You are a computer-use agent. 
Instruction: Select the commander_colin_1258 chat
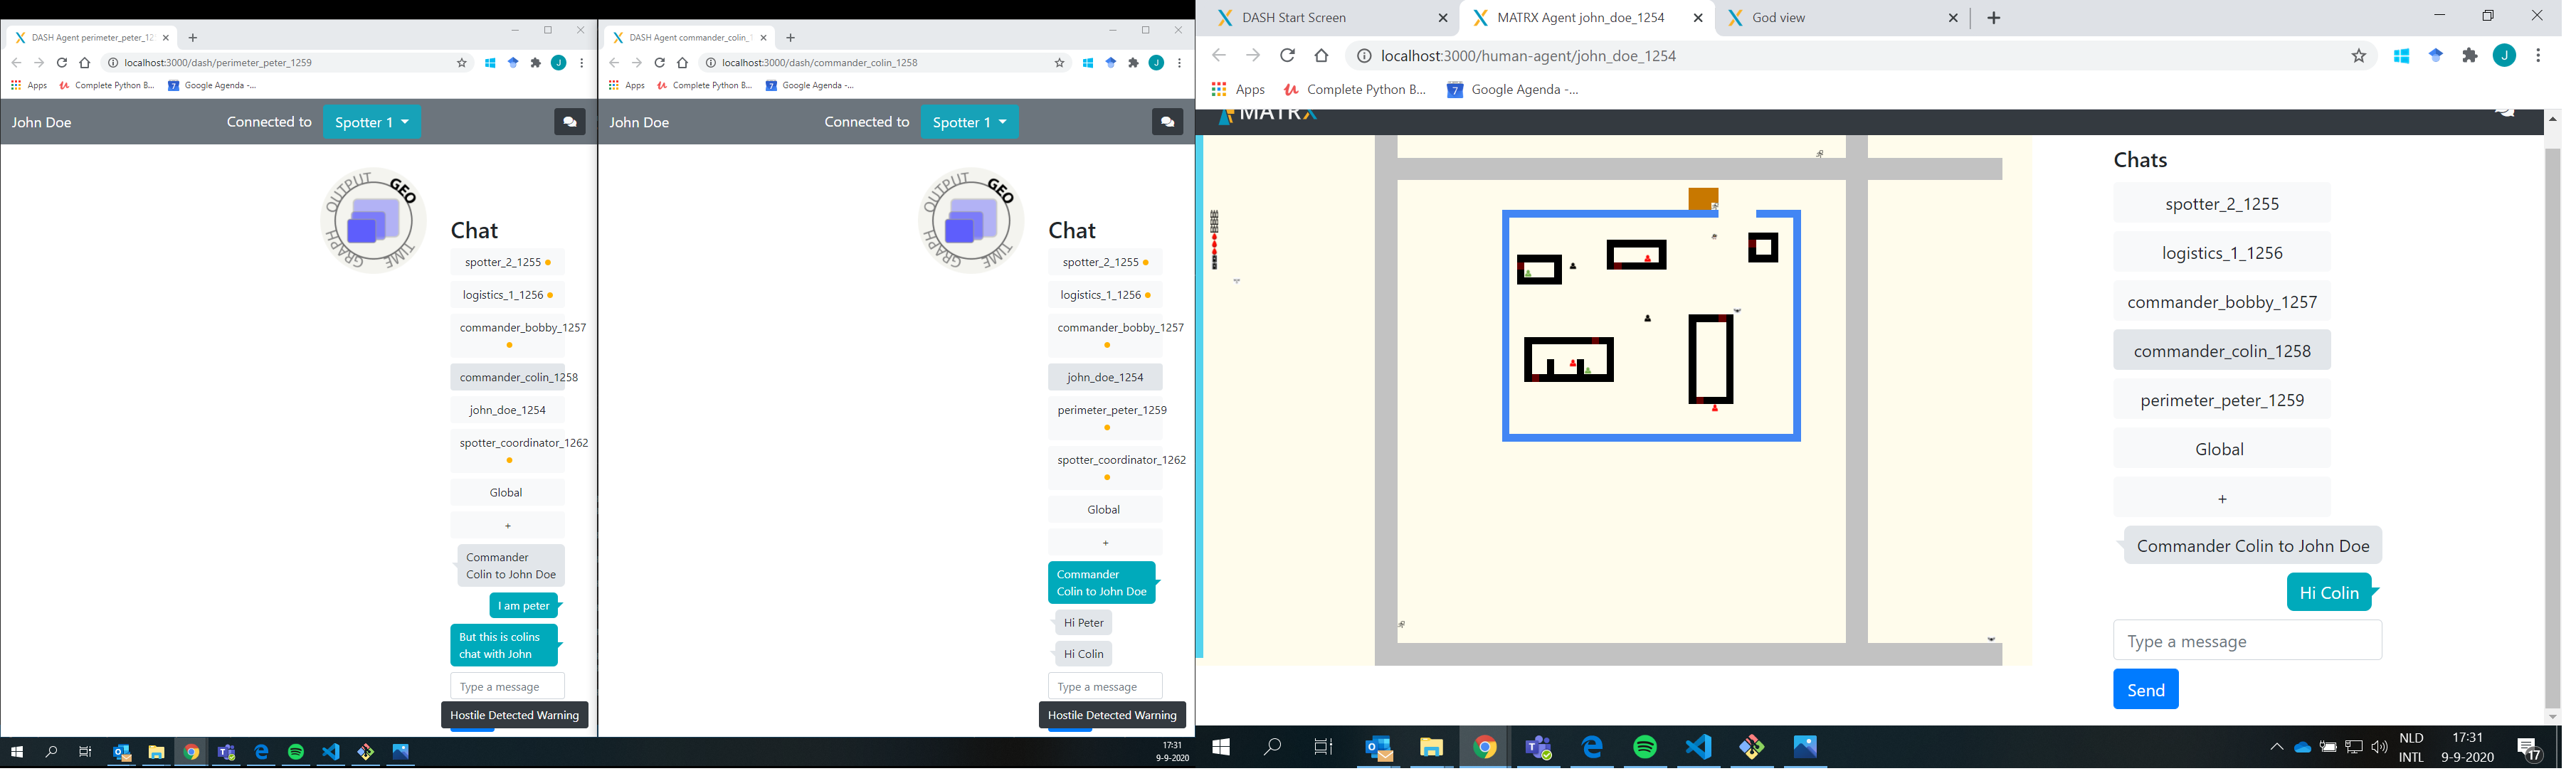tap(2221, 350)
